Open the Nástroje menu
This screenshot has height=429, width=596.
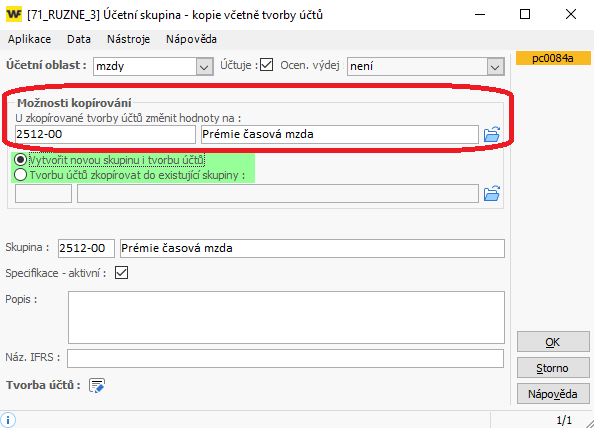tap(128, 39)
